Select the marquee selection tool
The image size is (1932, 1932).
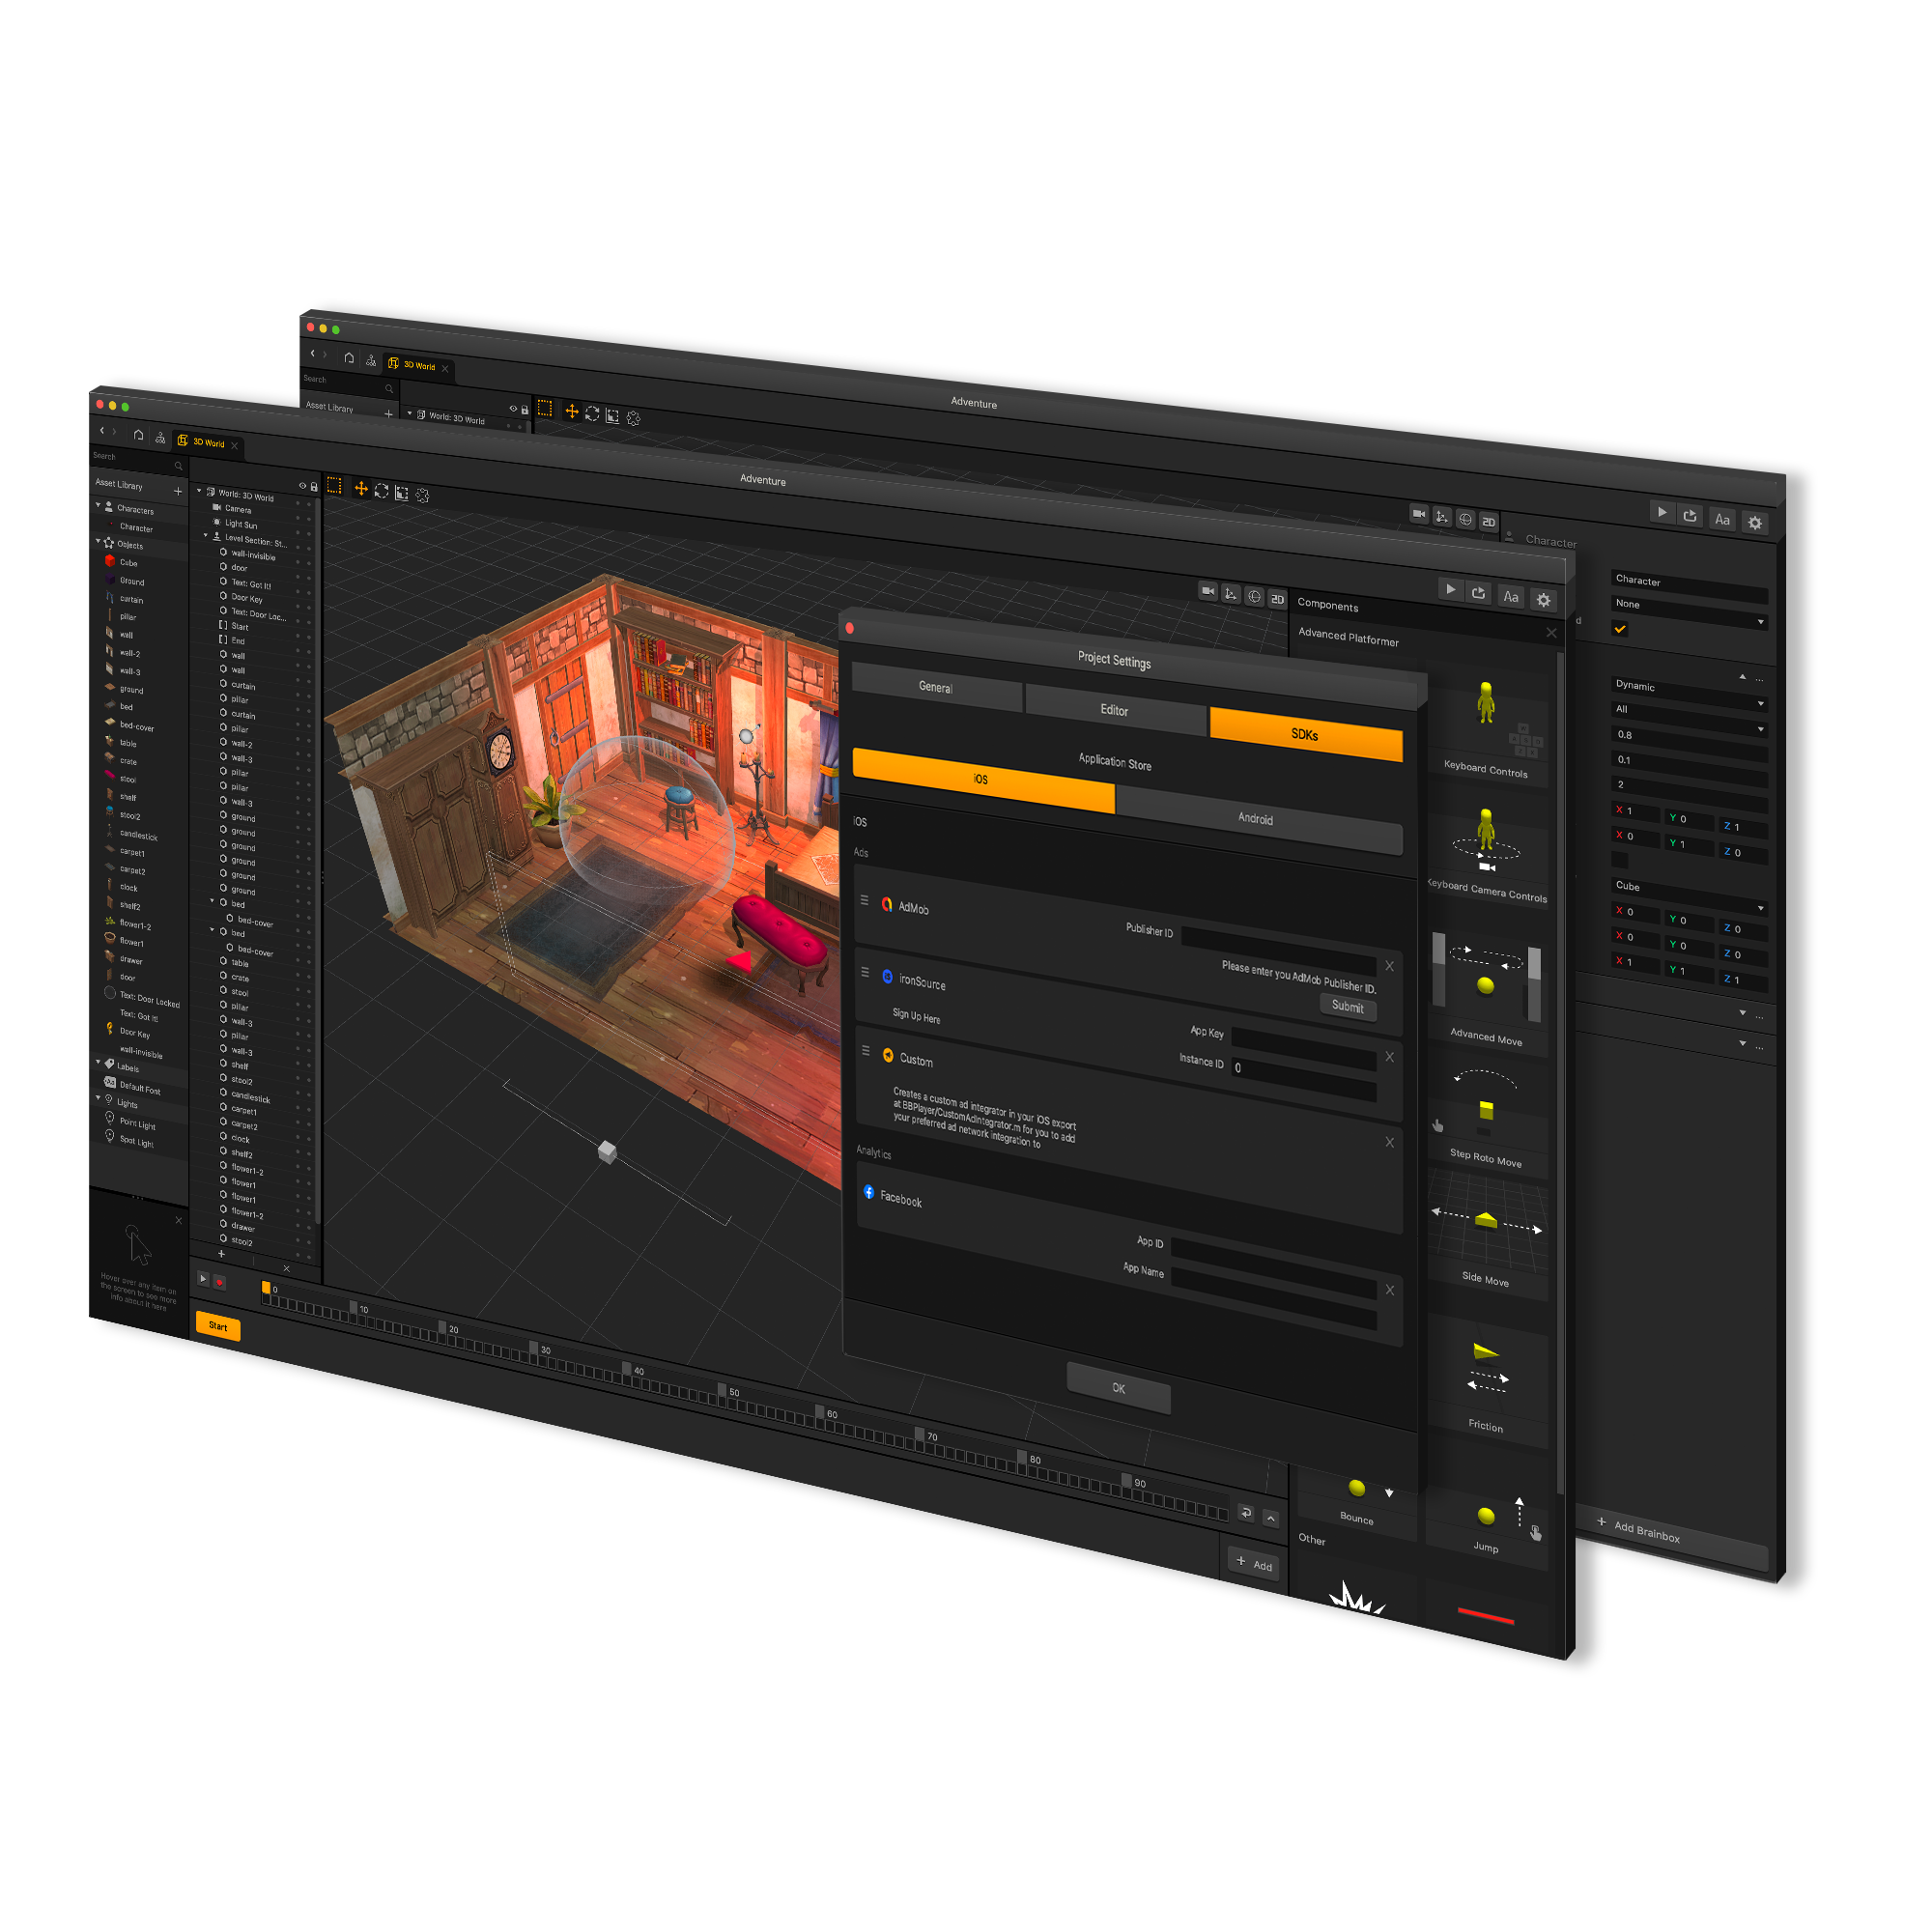[334, 486]
